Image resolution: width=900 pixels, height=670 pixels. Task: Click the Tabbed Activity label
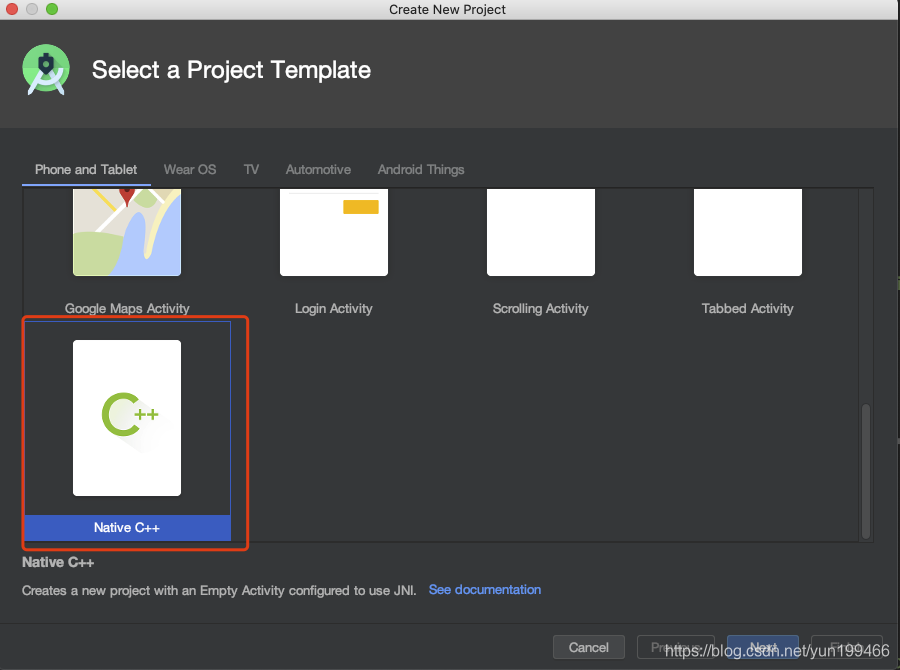point(747,308)
